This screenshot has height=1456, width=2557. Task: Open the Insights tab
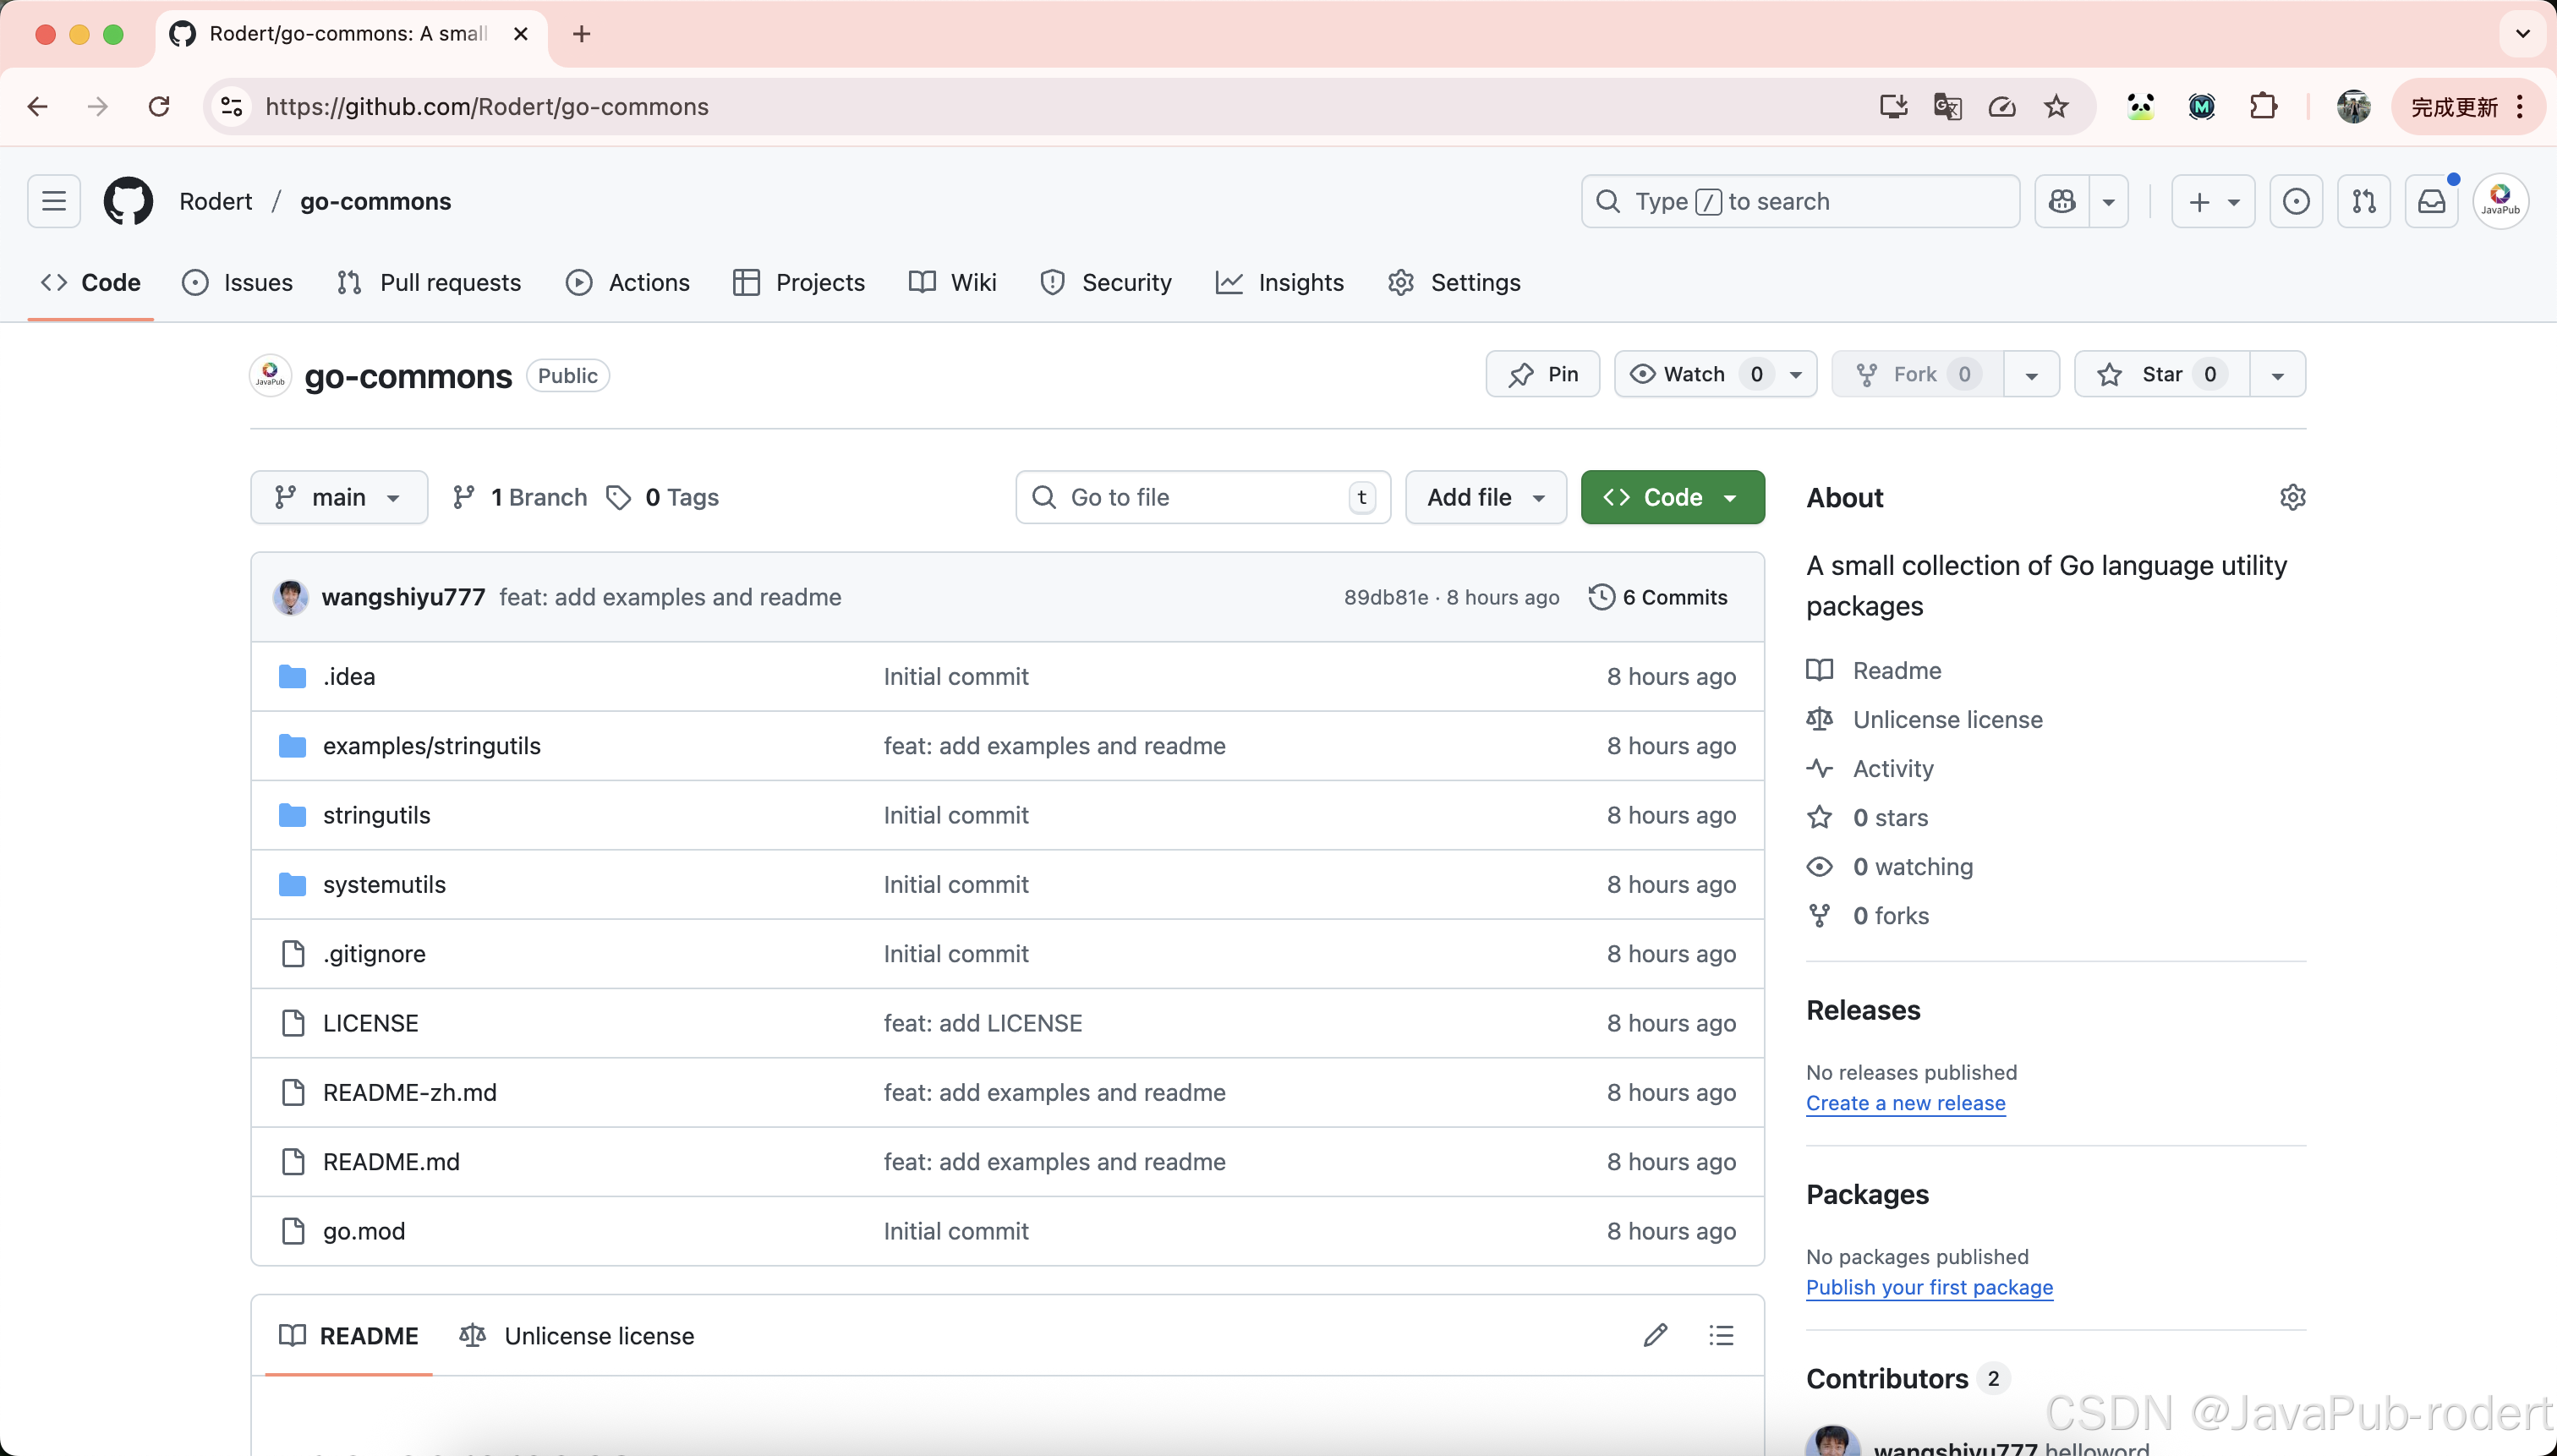pyautogui.click(x=1280, y=283)
